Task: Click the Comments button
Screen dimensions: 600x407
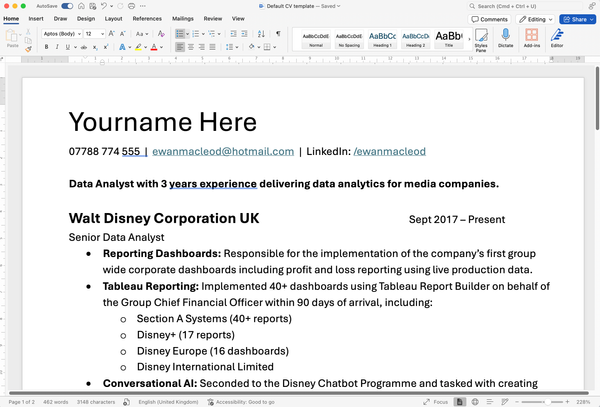Action: point(489,19)
